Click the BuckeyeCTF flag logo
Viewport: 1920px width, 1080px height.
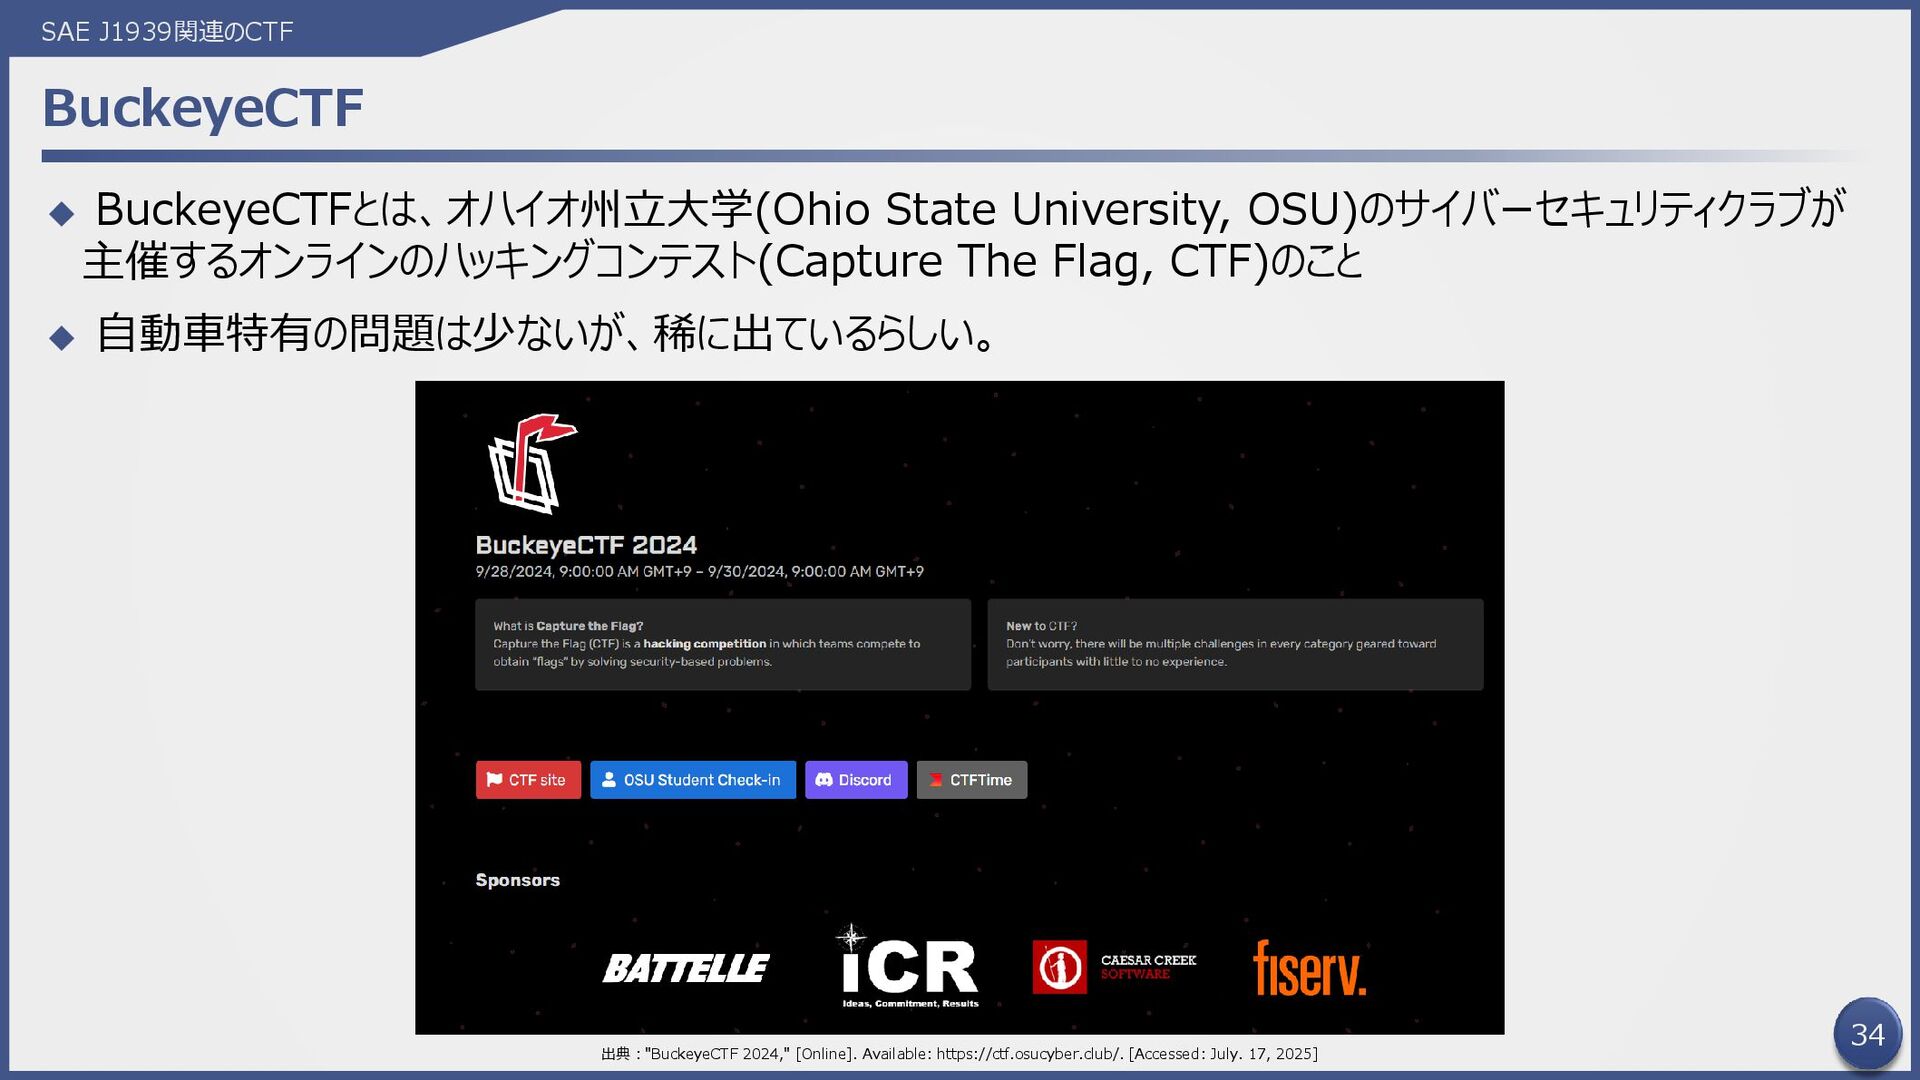532,463
